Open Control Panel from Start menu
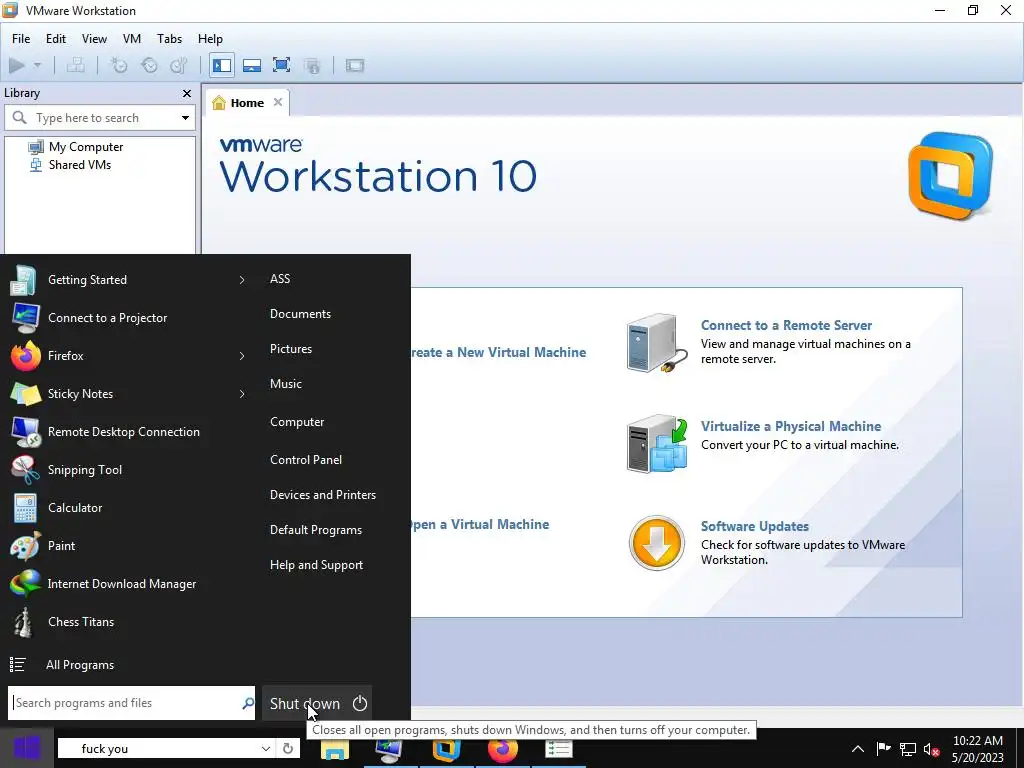 [x=306, y=460]
